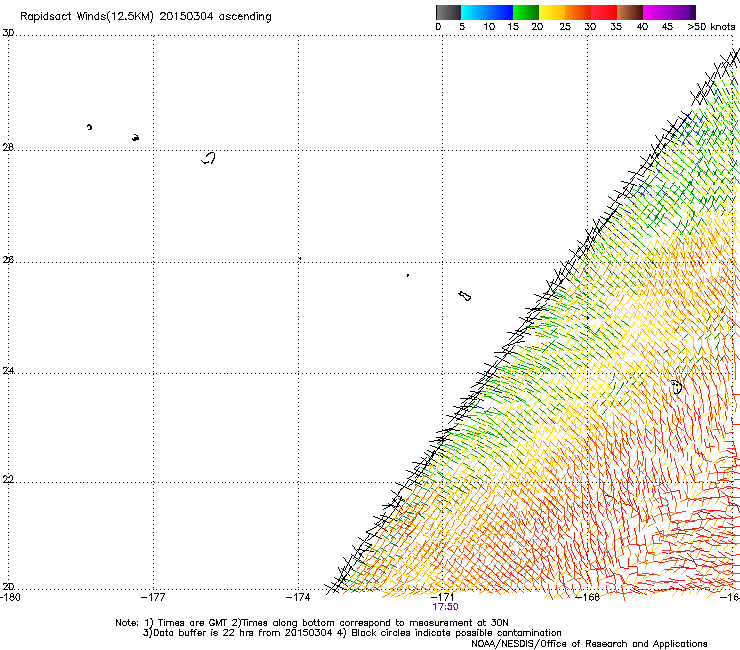This screenshot has height=650, width=740.
Task: Click the island outline just east of -171
Action: pos(465,296)
